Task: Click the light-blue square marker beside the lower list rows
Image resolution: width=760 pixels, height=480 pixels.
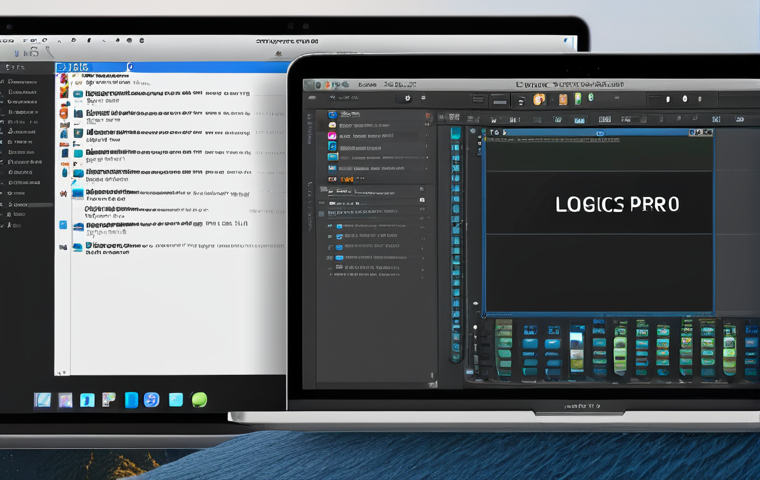Action: pyautogui.click(x=63, y=225)
